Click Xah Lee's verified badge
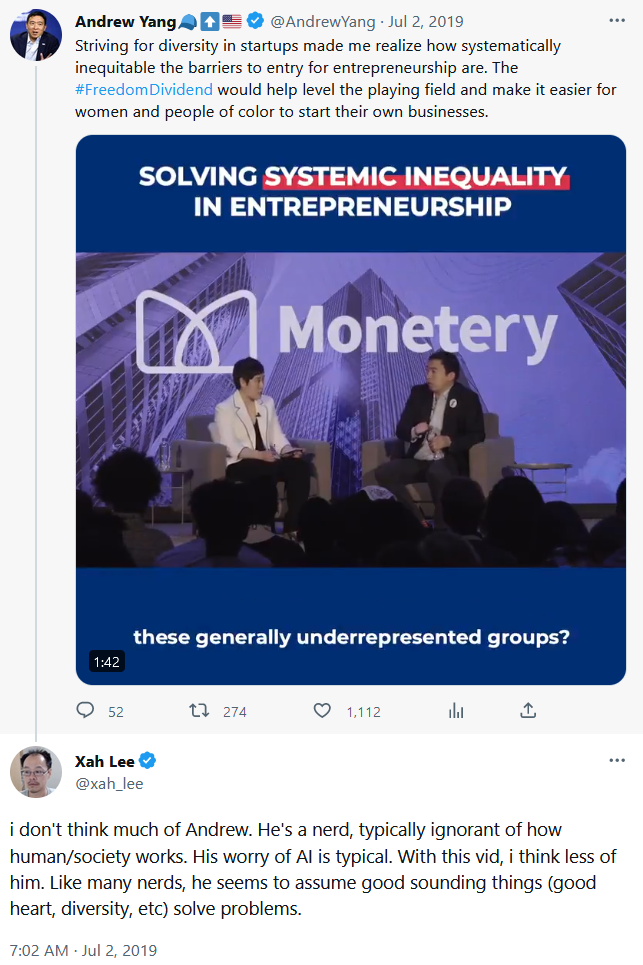This screenshot has width=643, height=965. click(147, 762)
